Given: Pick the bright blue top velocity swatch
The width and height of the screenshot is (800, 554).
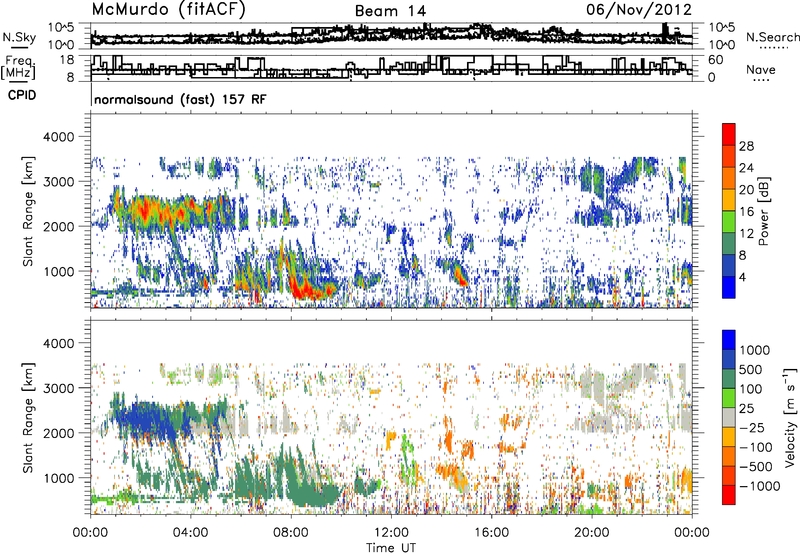Looking at the screenshot, I should coord(729,340).
